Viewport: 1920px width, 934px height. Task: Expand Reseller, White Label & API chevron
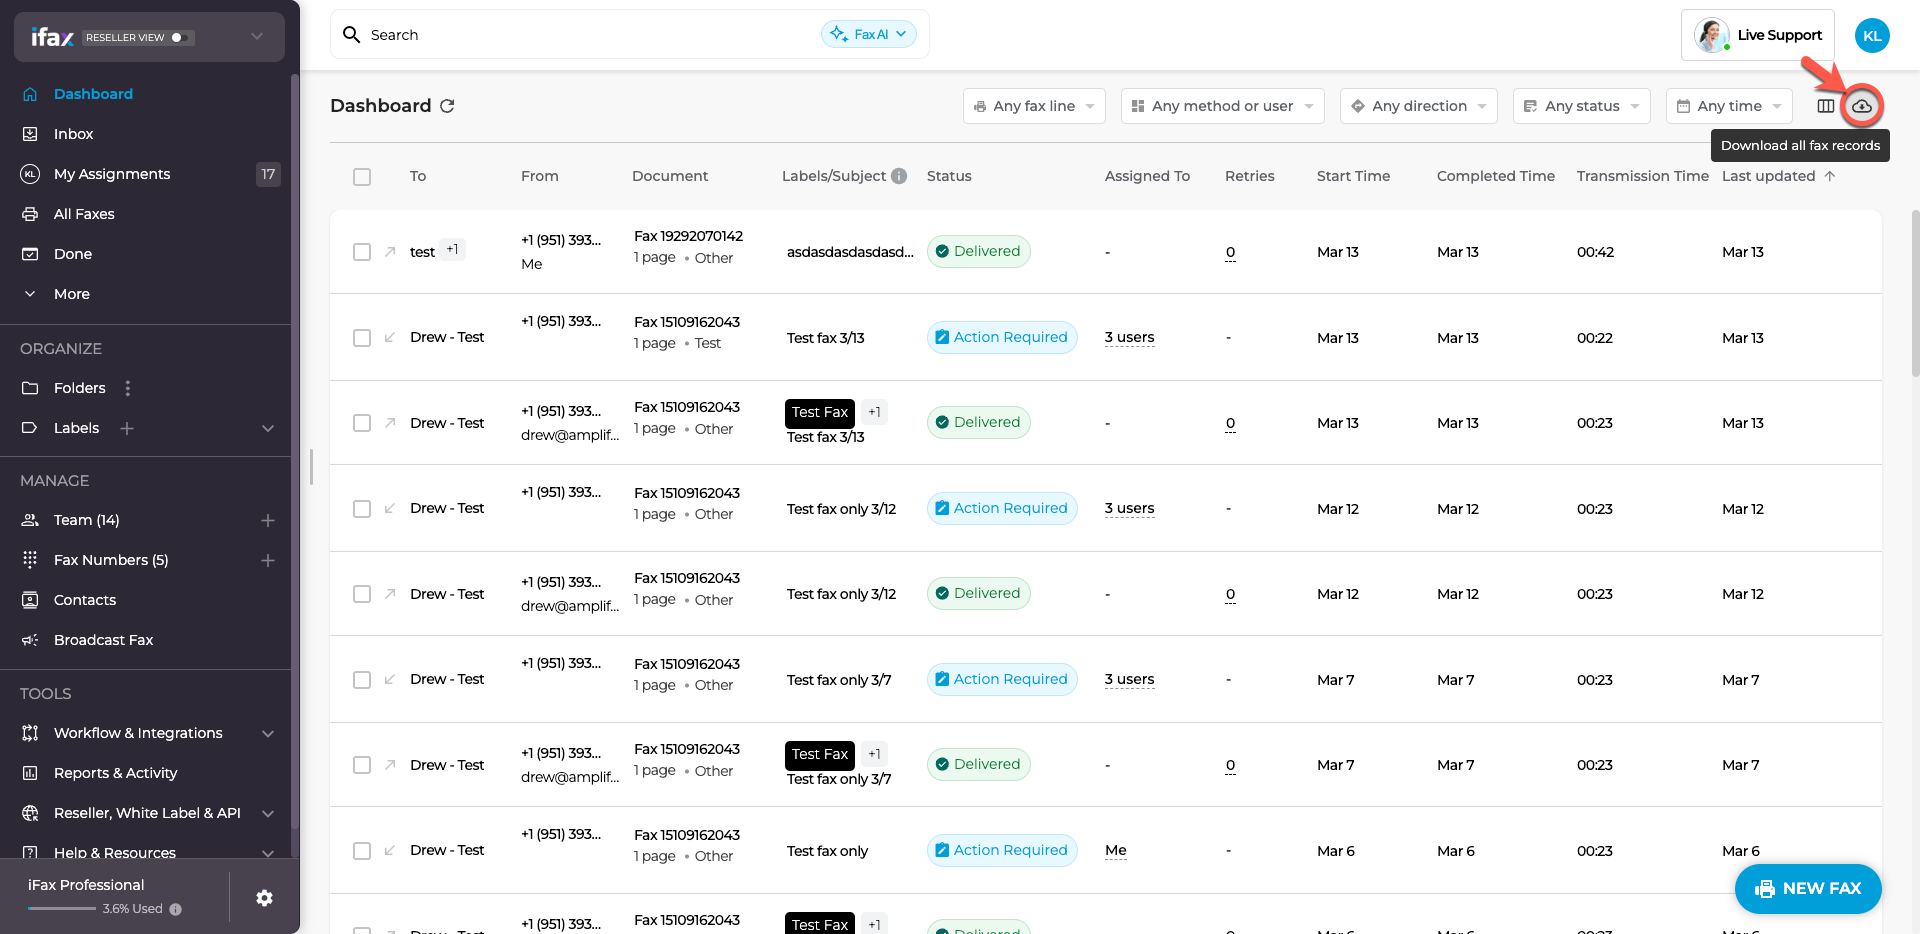tap(268, 813)
